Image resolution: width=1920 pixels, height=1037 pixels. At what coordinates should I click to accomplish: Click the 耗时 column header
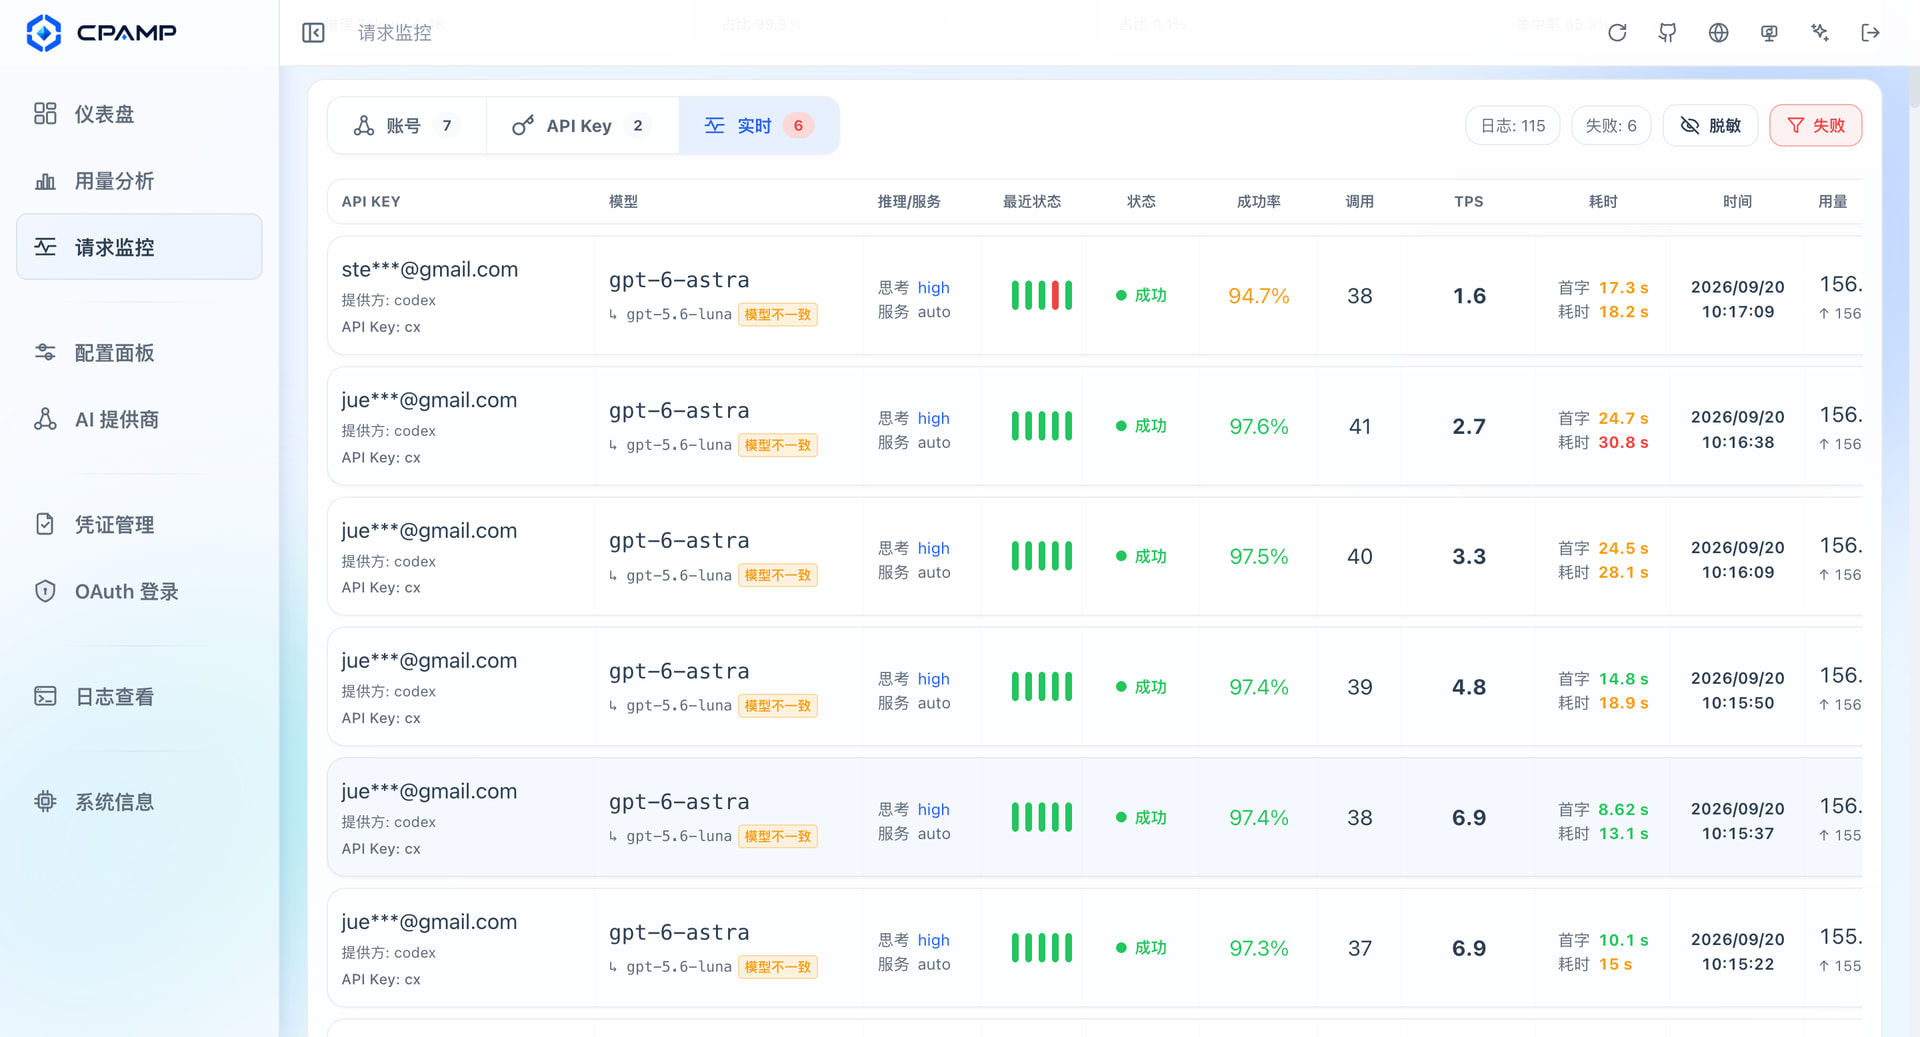(1603, 202)
